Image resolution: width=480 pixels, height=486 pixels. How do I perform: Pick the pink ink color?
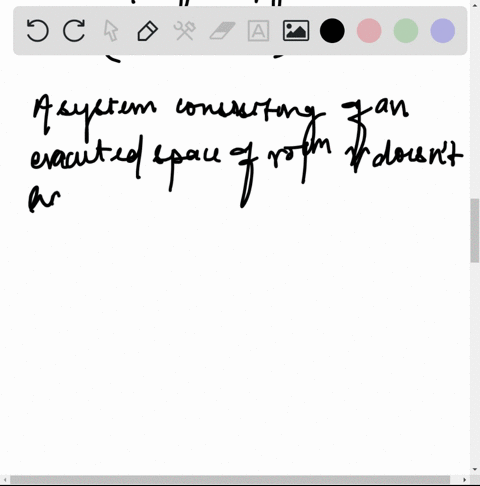(x=369, y=31)
